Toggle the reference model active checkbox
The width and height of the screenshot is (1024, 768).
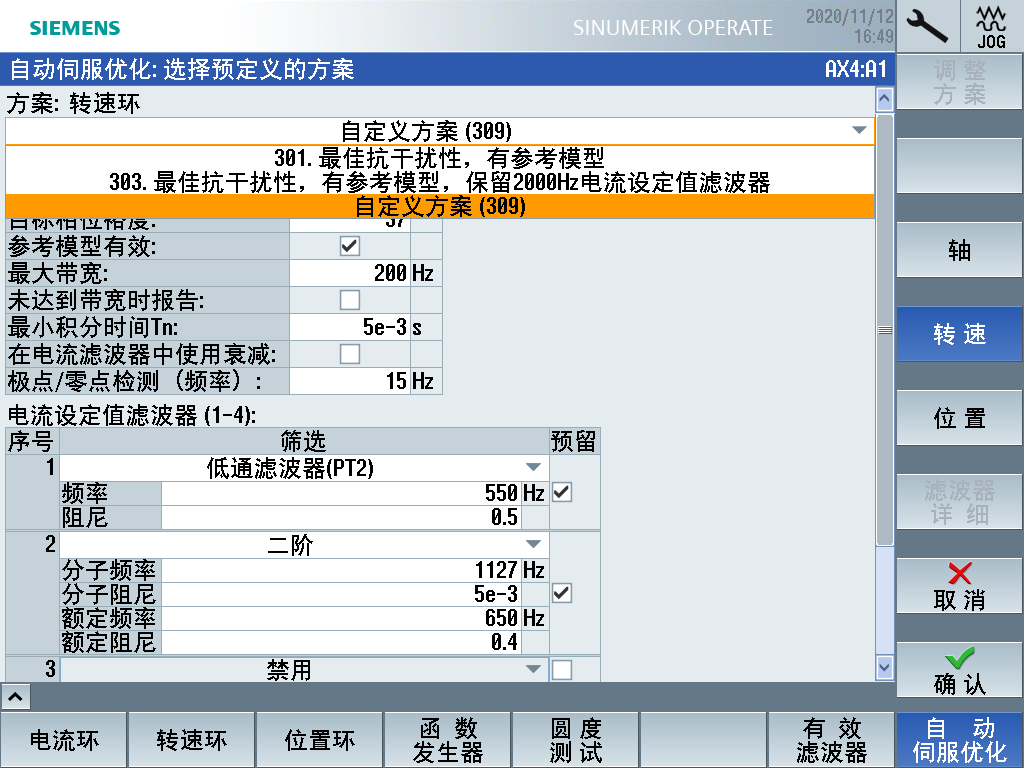(x=349, y=246)
